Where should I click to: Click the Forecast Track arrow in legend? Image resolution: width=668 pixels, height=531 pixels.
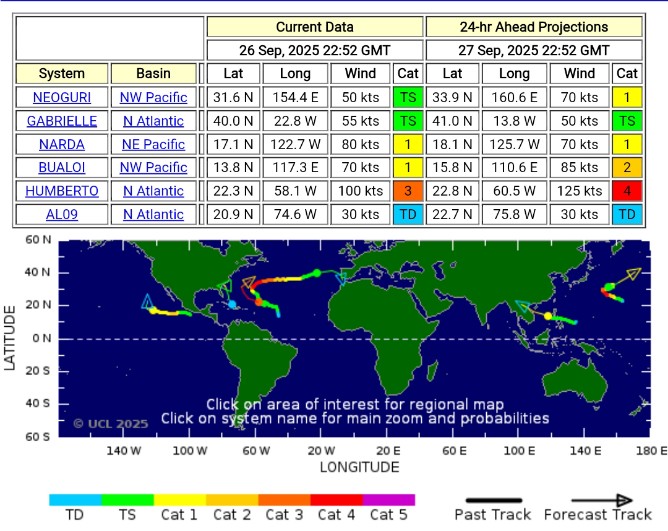point(602,500)
